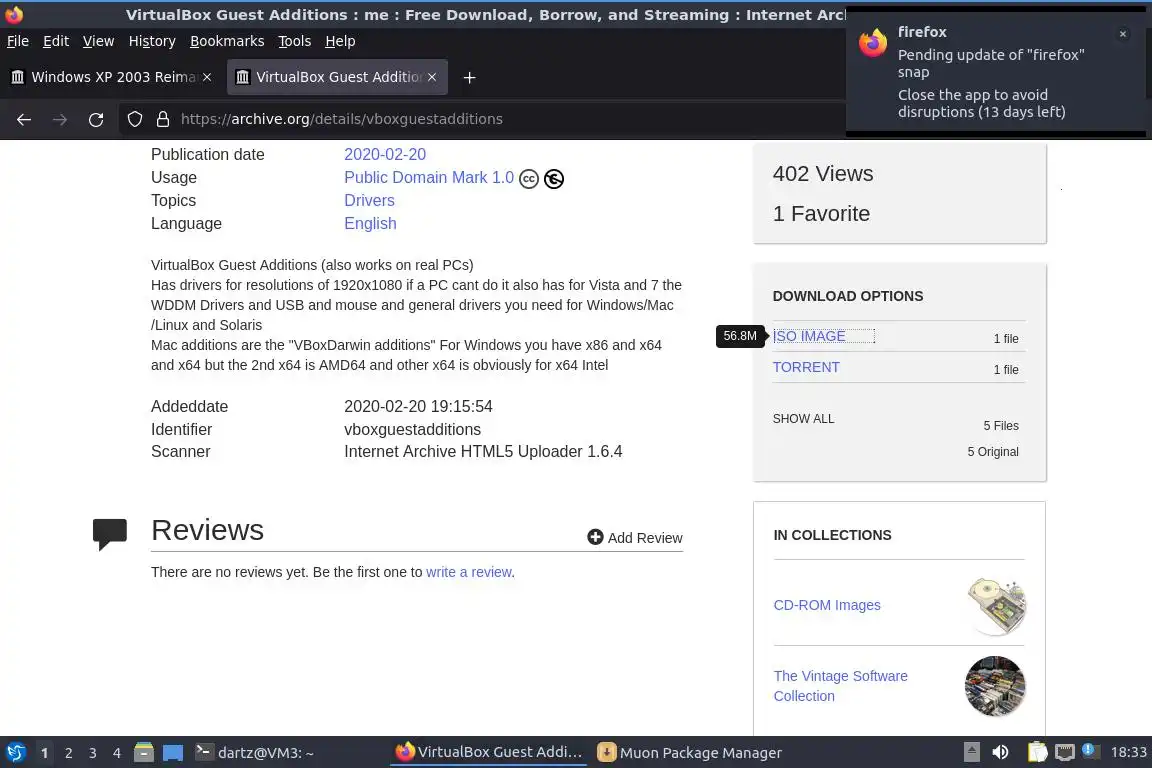Click the Creative Commons CC icon
This screenshot has height=768, width=1152.
pos(529,179)
